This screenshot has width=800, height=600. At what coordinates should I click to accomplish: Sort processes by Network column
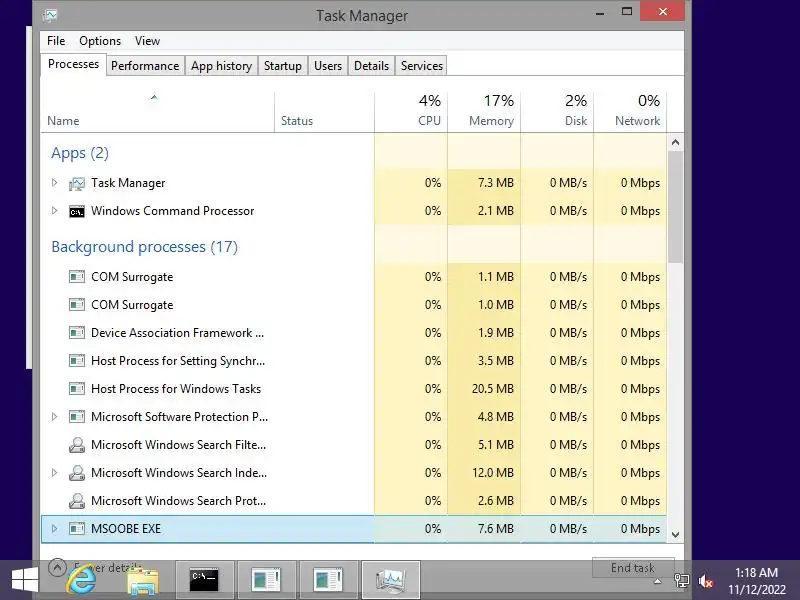click(x=631, y=112)
